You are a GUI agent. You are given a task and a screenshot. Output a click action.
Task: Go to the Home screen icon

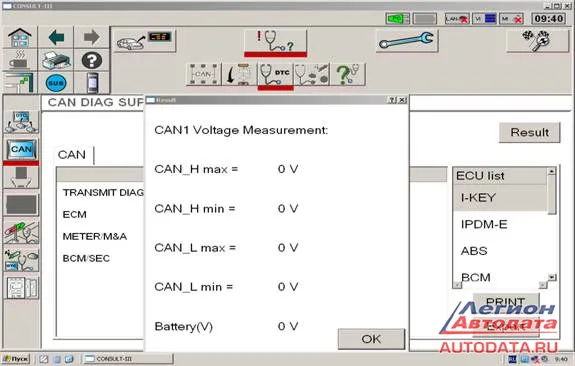point(20,38)
